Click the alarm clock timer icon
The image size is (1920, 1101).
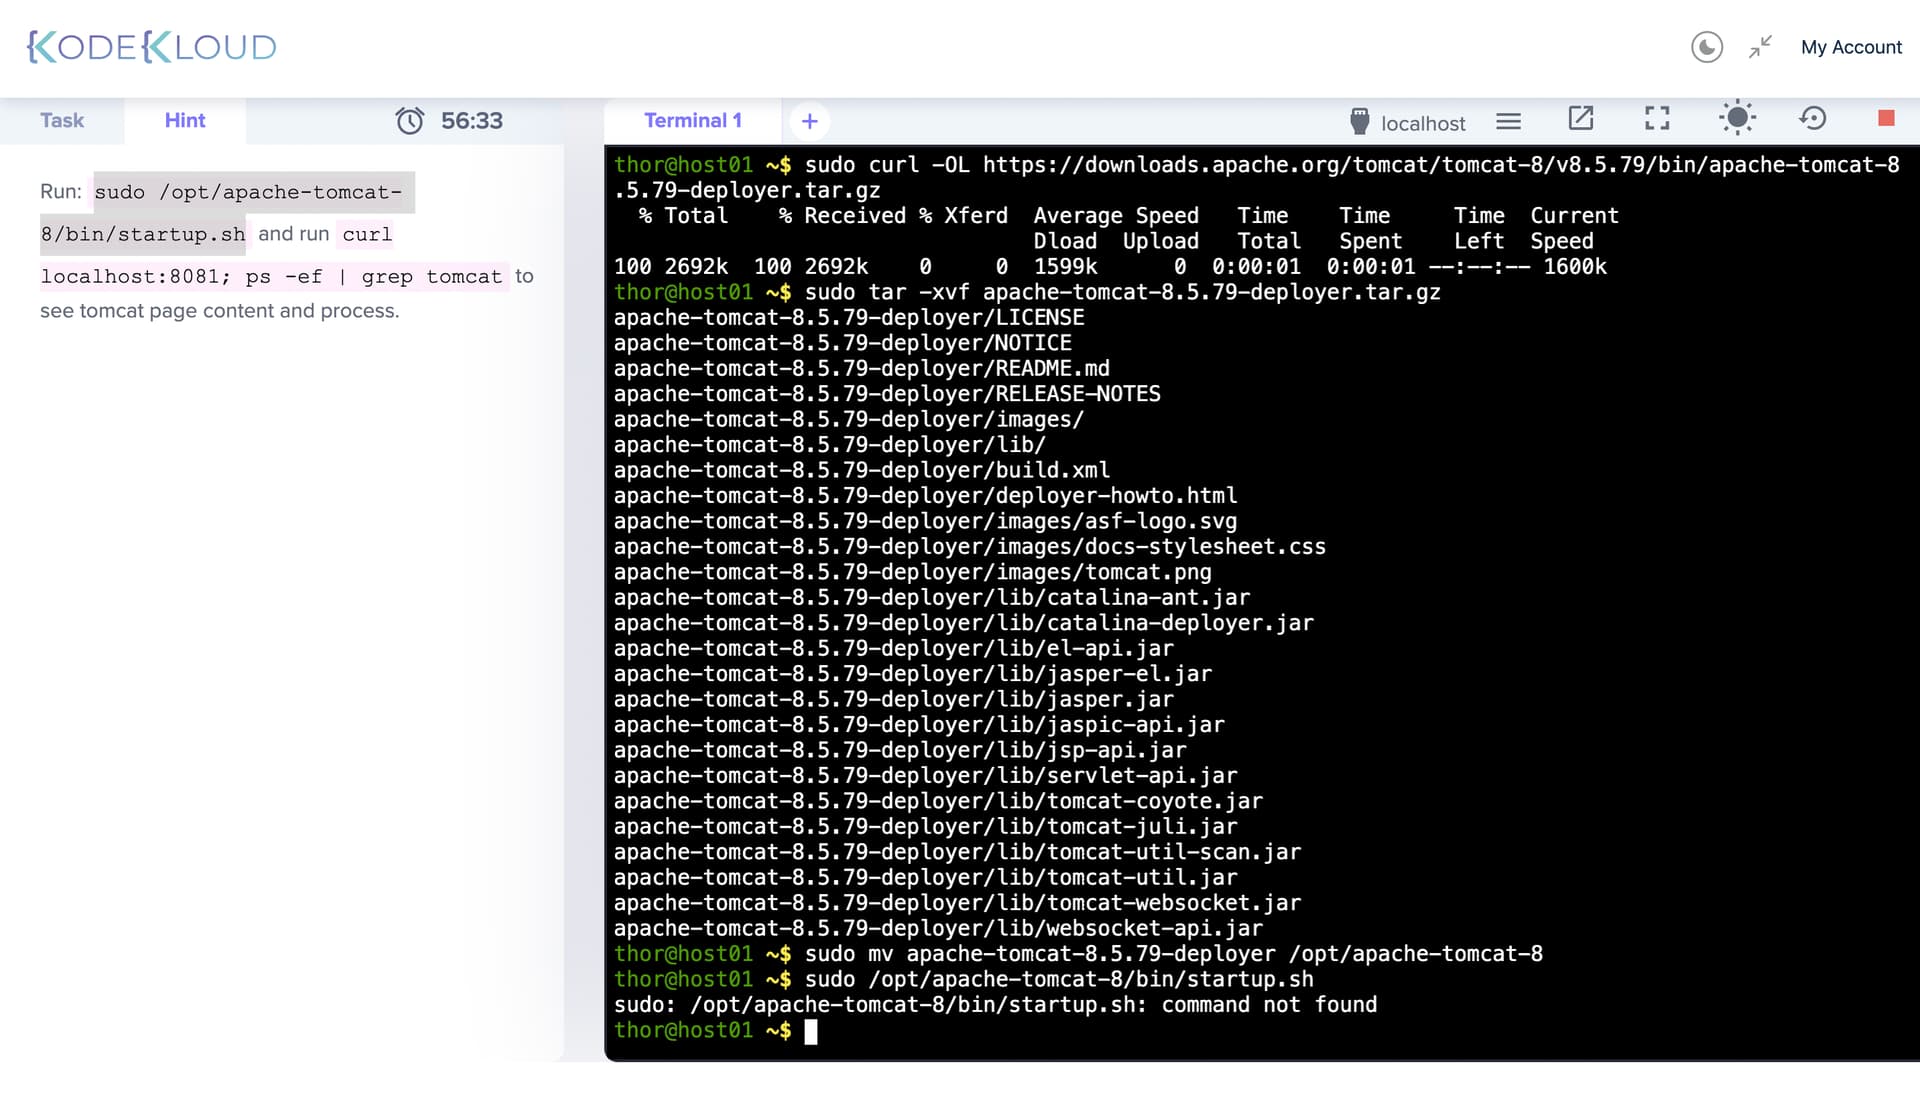click(410, 121)
